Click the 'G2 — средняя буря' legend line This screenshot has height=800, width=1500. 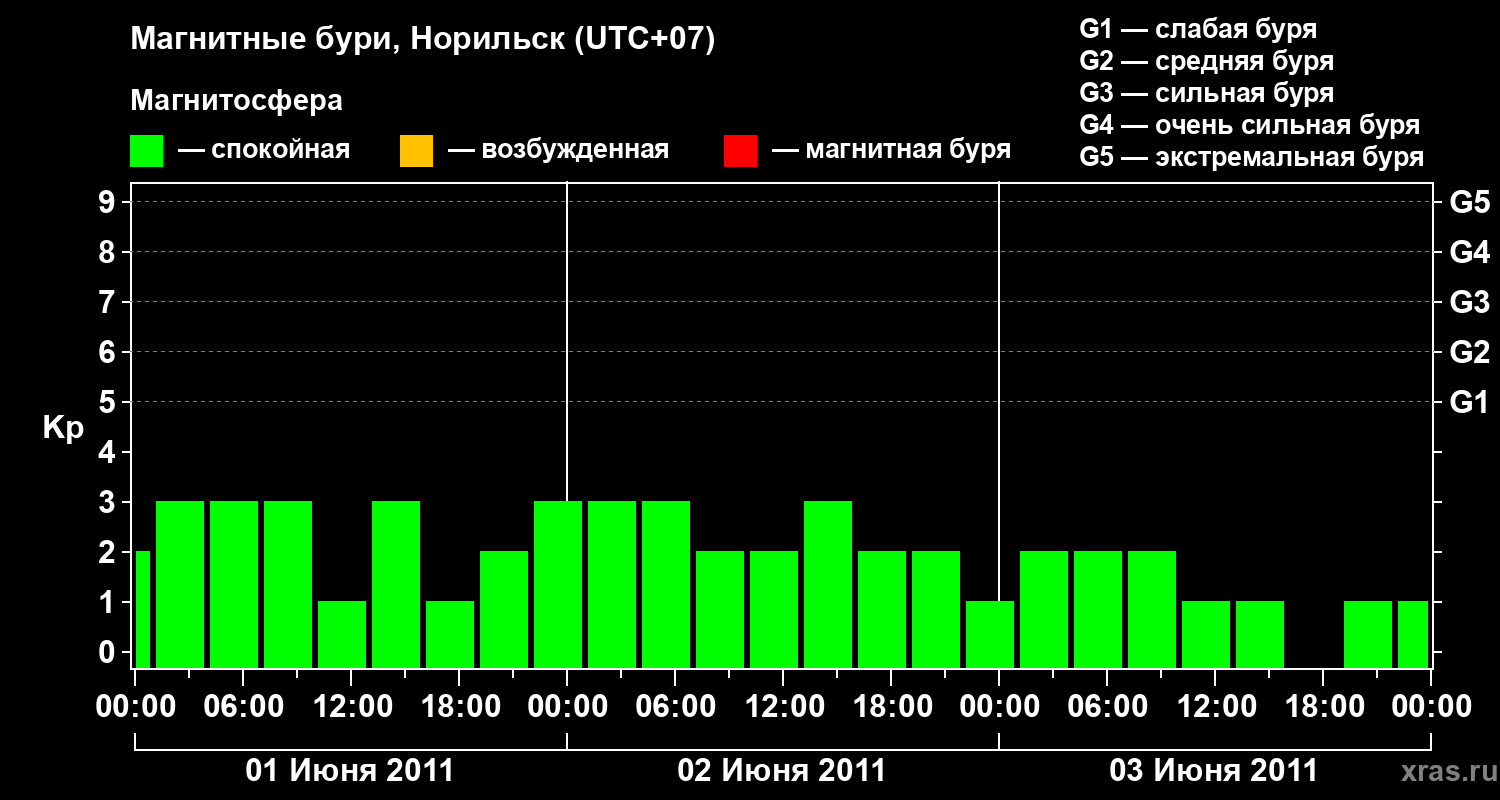1207,60
